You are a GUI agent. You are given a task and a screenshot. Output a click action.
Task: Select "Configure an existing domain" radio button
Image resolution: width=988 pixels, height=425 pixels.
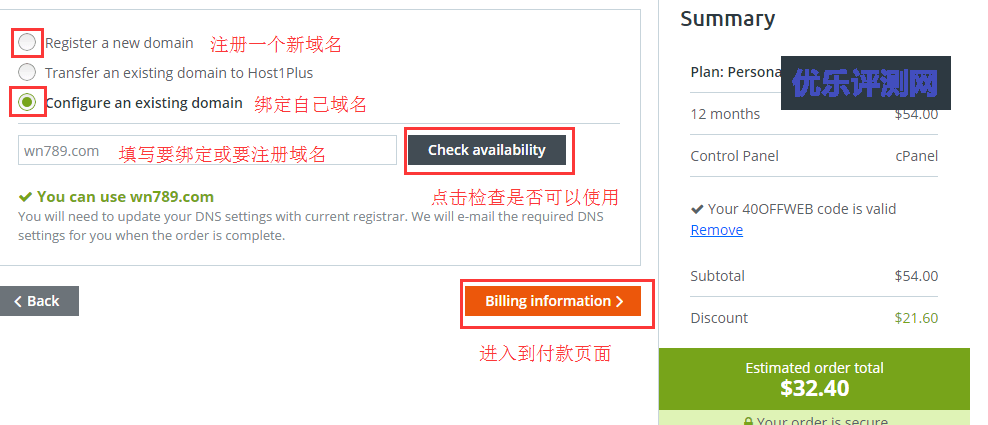[x=27, y=101]
